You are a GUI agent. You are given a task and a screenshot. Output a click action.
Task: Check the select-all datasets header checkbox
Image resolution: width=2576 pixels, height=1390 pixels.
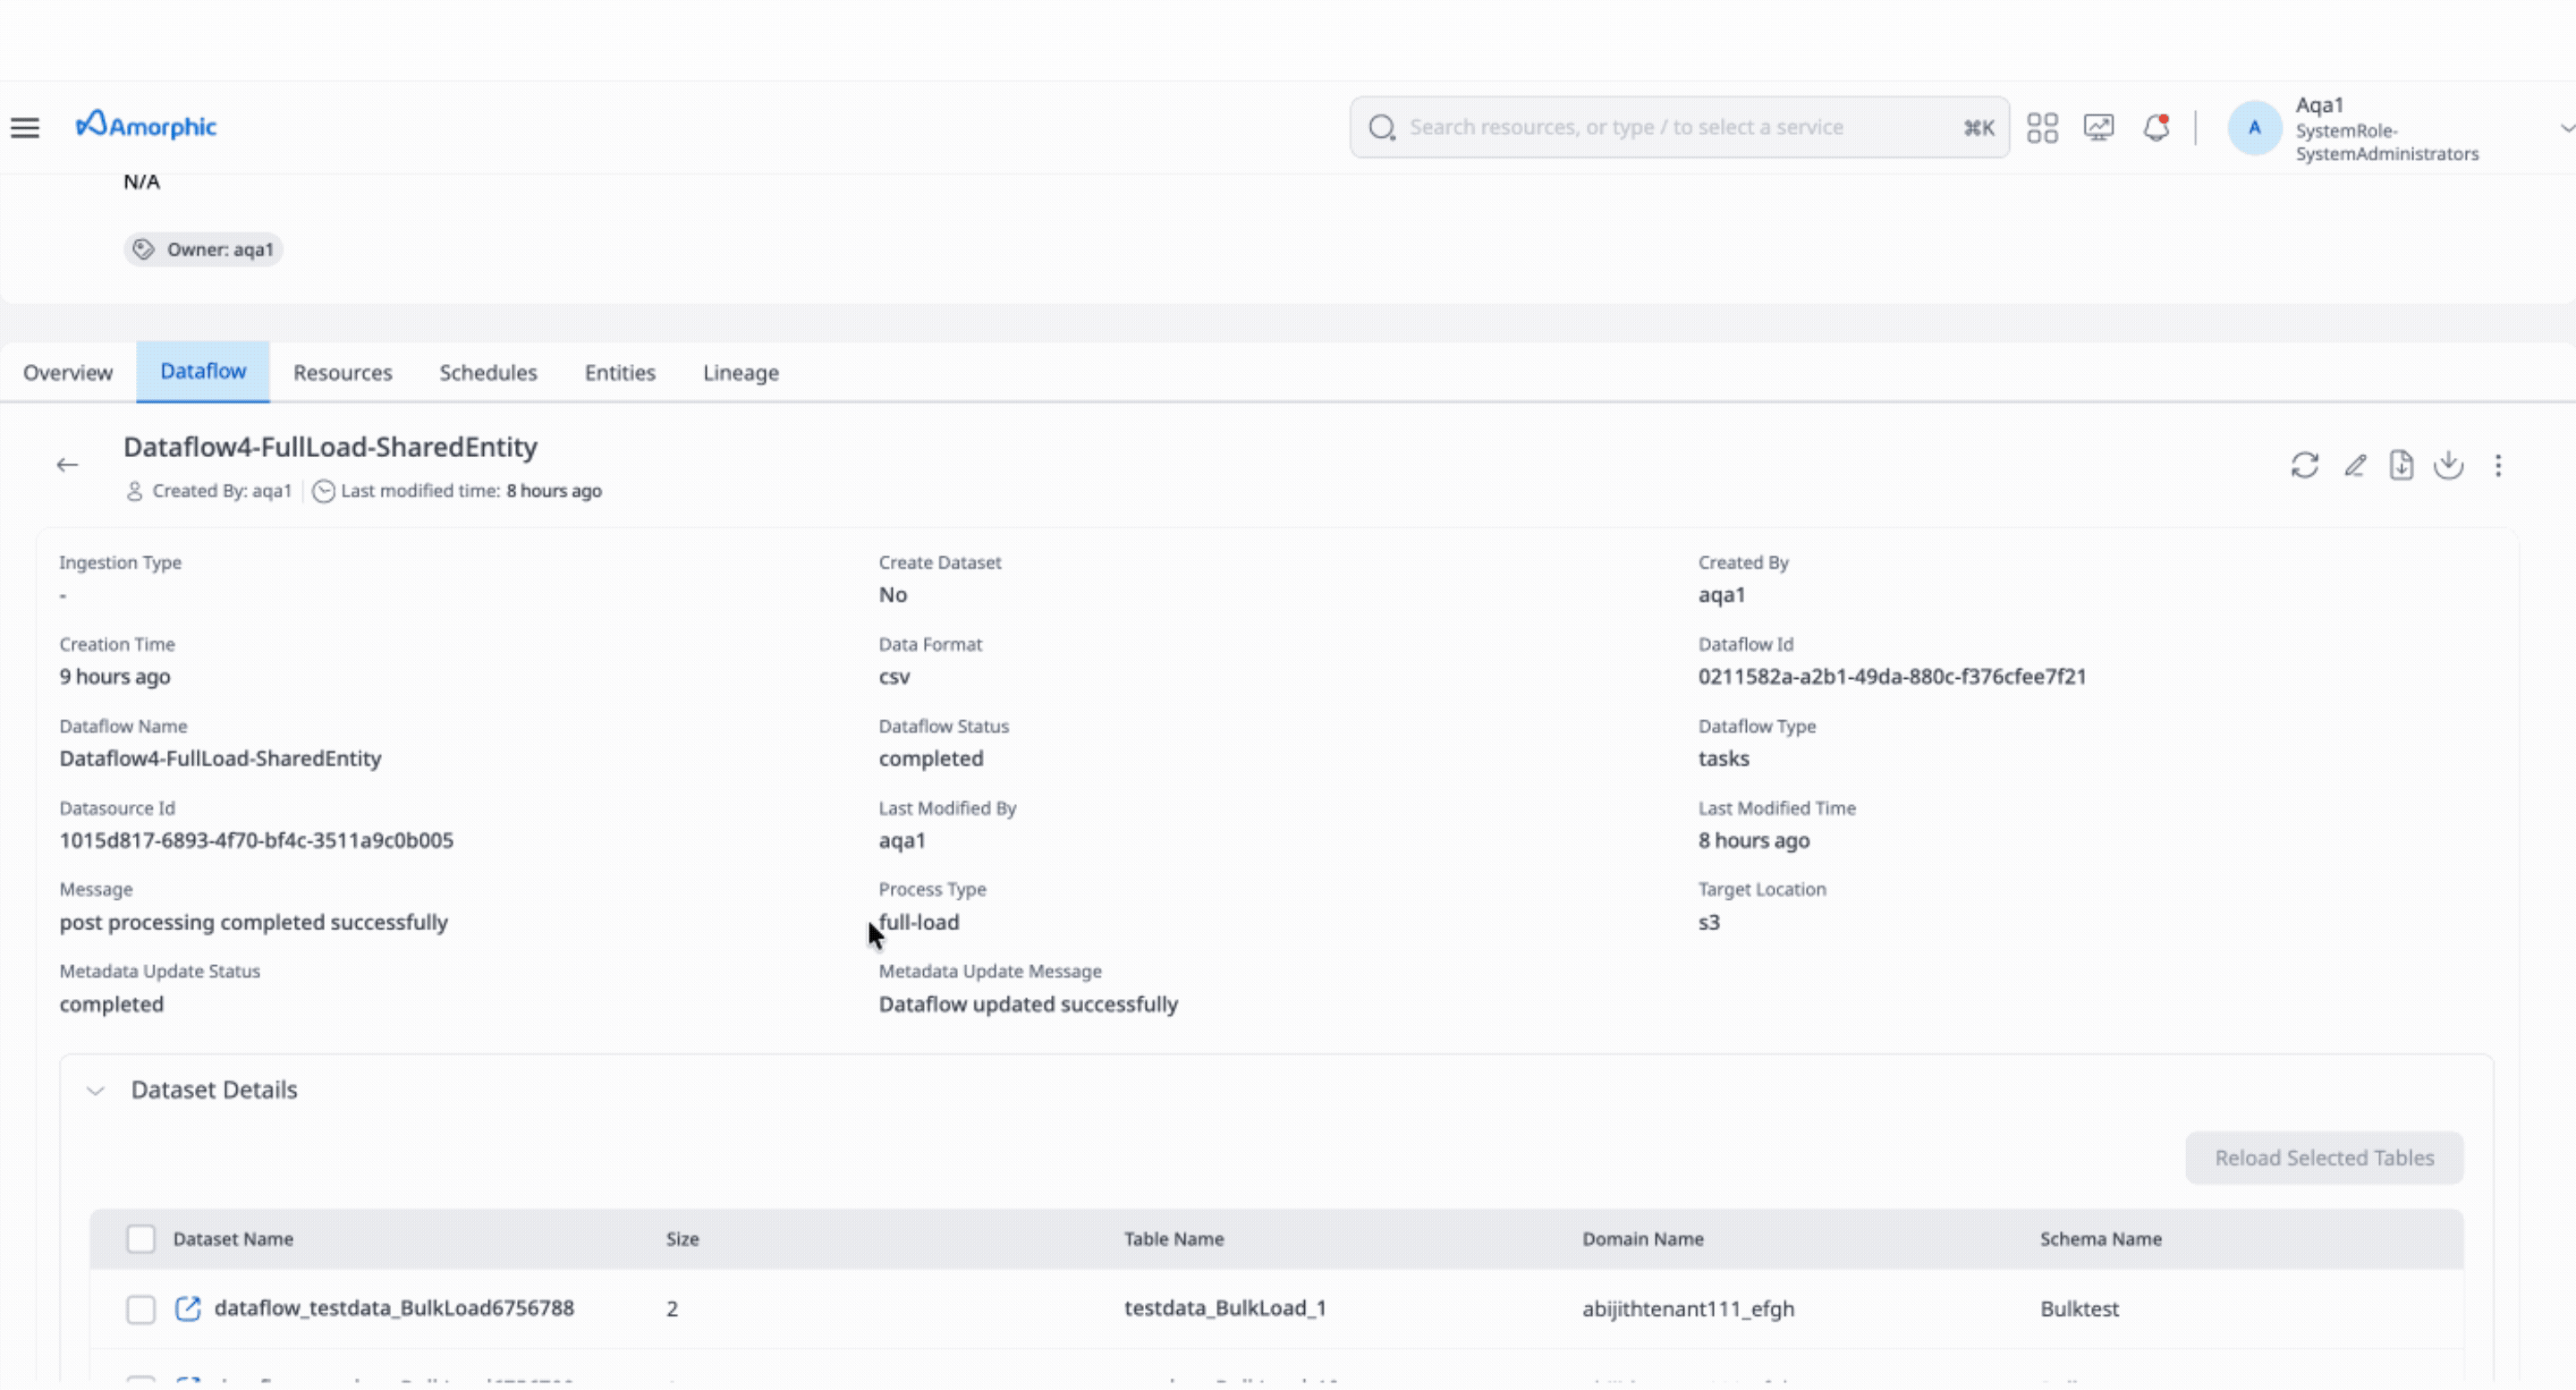[x=141, y=1239]
